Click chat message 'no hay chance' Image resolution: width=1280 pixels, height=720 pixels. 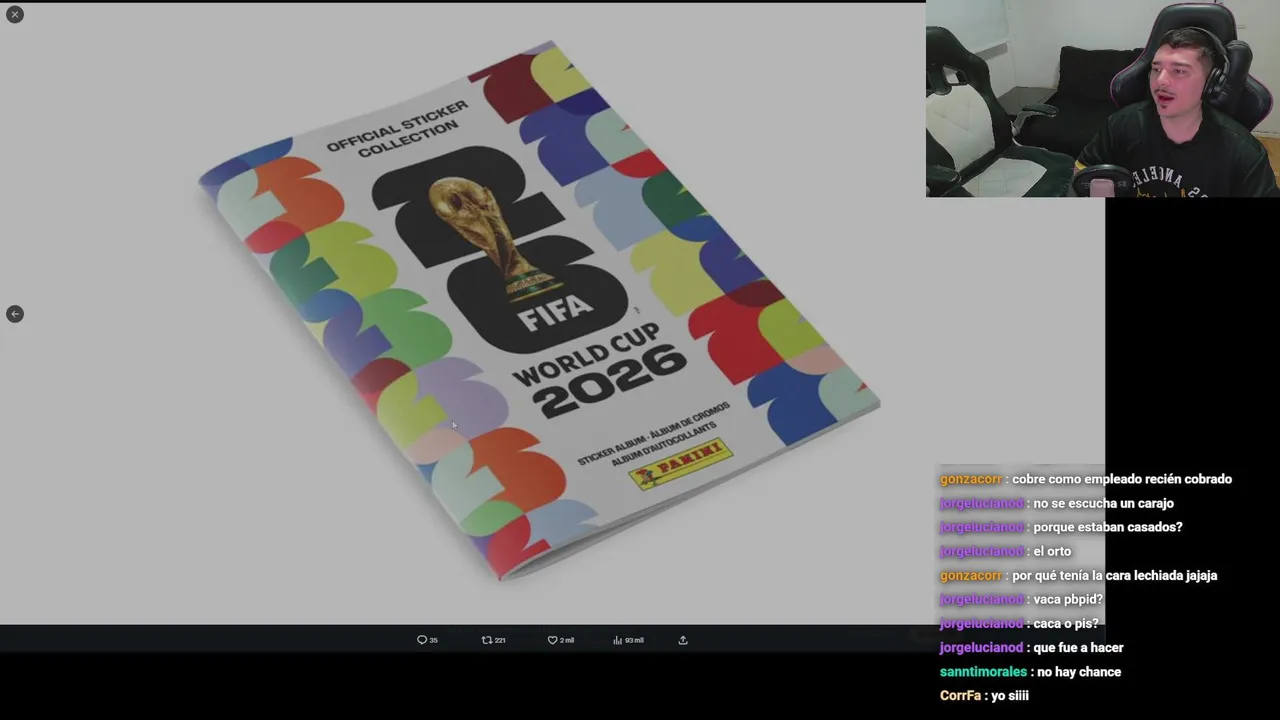tap(1079, 672)
